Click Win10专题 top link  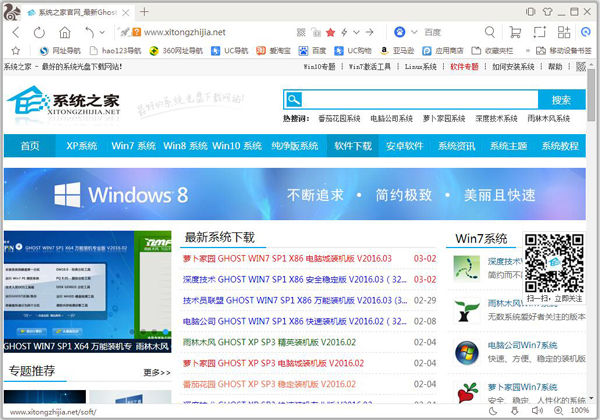pyautogui.click(x=319, y=67)
